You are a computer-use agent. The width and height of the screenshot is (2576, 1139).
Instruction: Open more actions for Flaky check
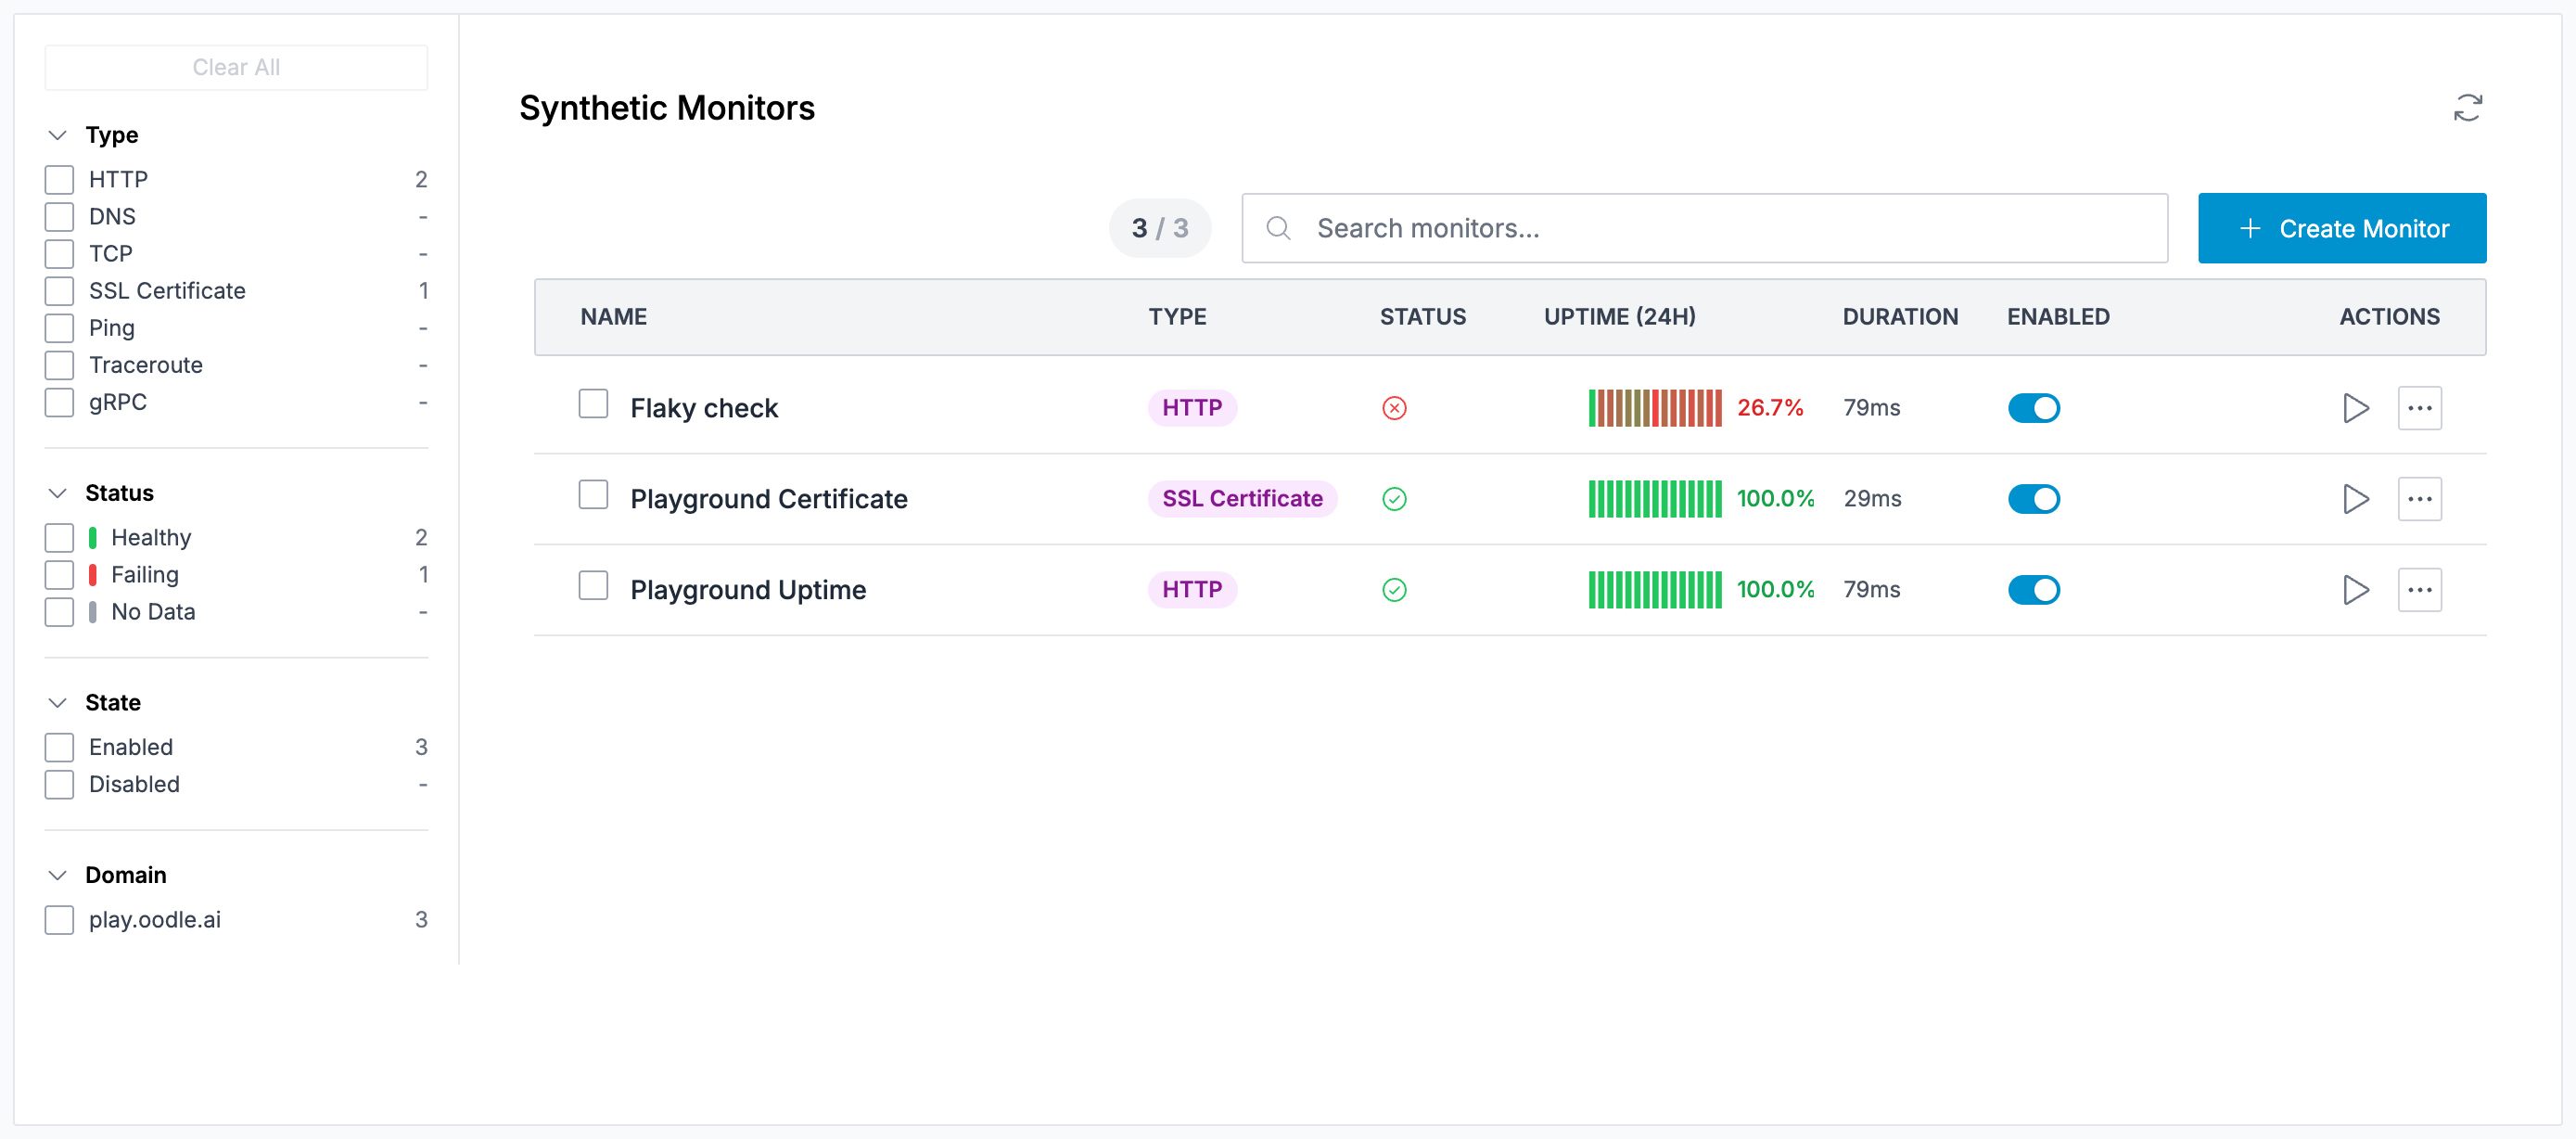click(x=2419, y=408)
